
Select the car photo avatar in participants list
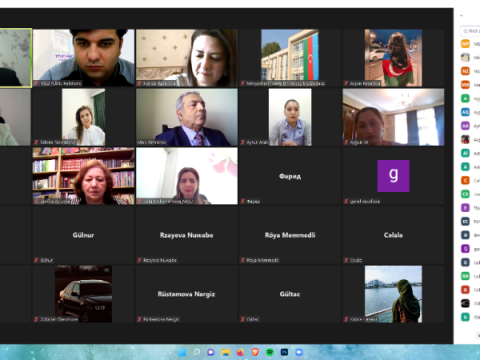pos(465,303)
